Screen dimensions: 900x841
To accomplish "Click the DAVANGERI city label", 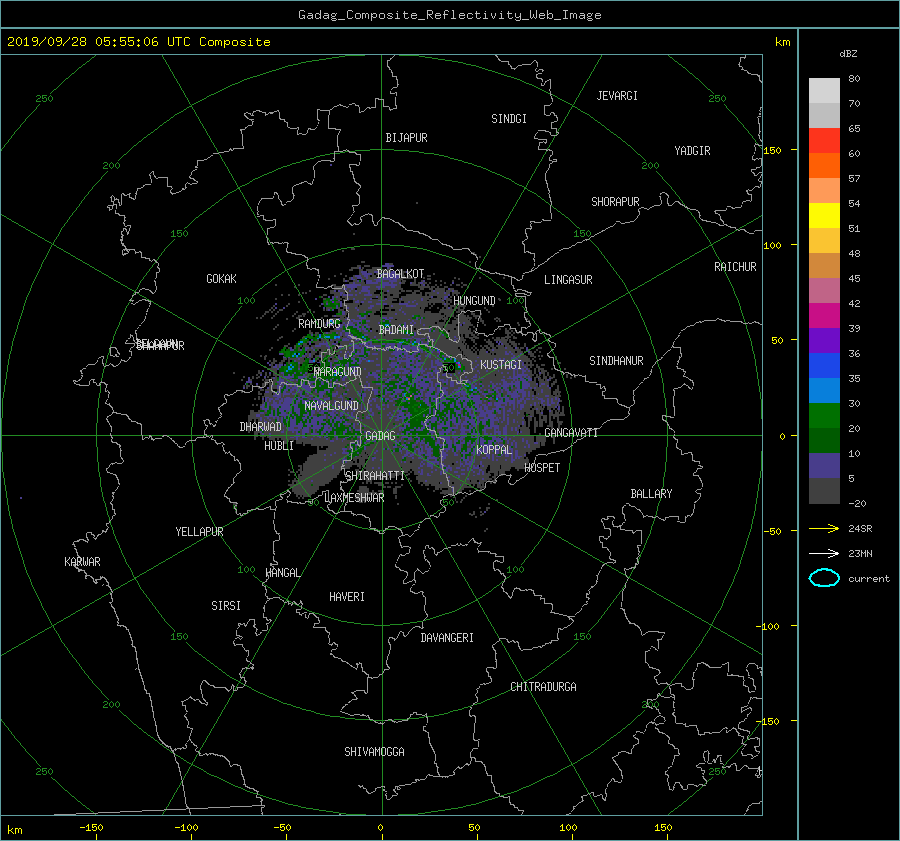I will pyautogui.click(x=447, y=638).
